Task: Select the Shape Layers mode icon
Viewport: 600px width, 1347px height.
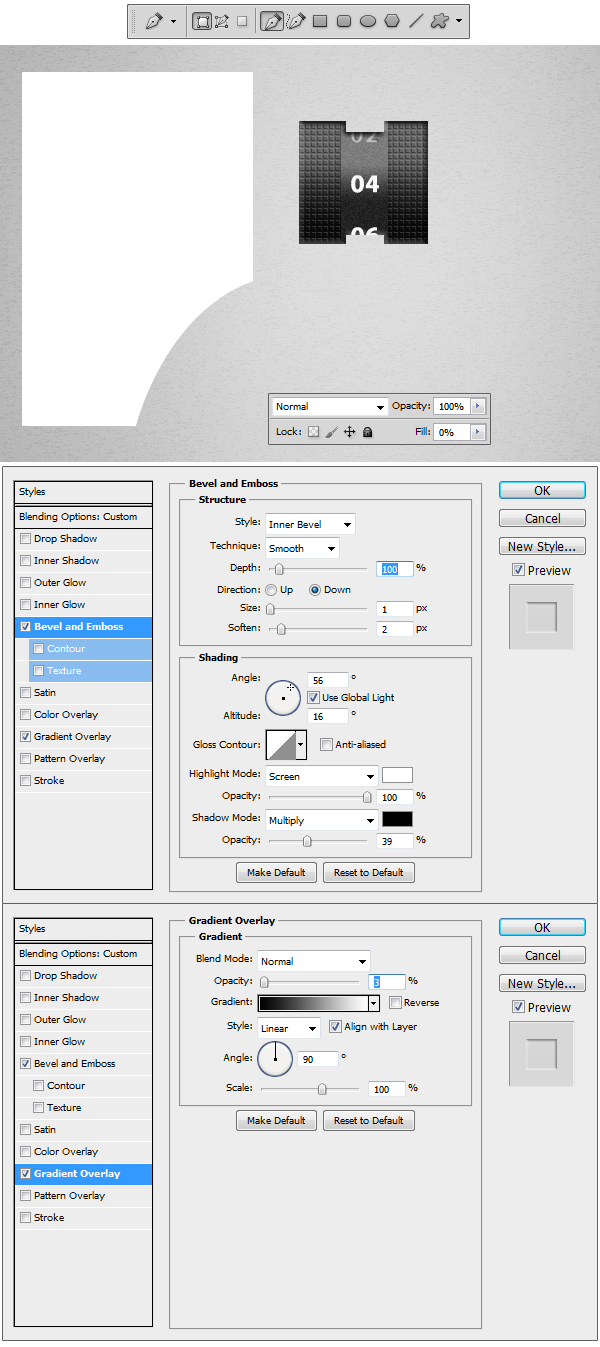Action: [202, 21]
